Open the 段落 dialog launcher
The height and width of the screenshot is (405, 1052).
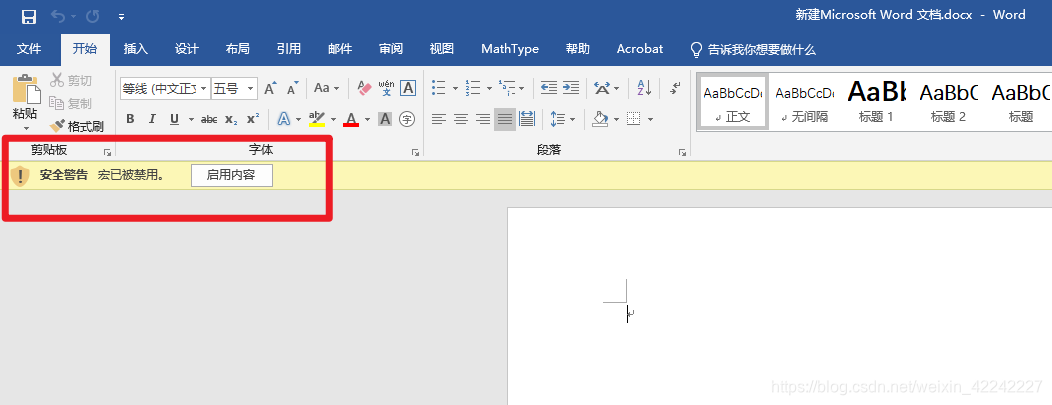click(x=682, y=153)
